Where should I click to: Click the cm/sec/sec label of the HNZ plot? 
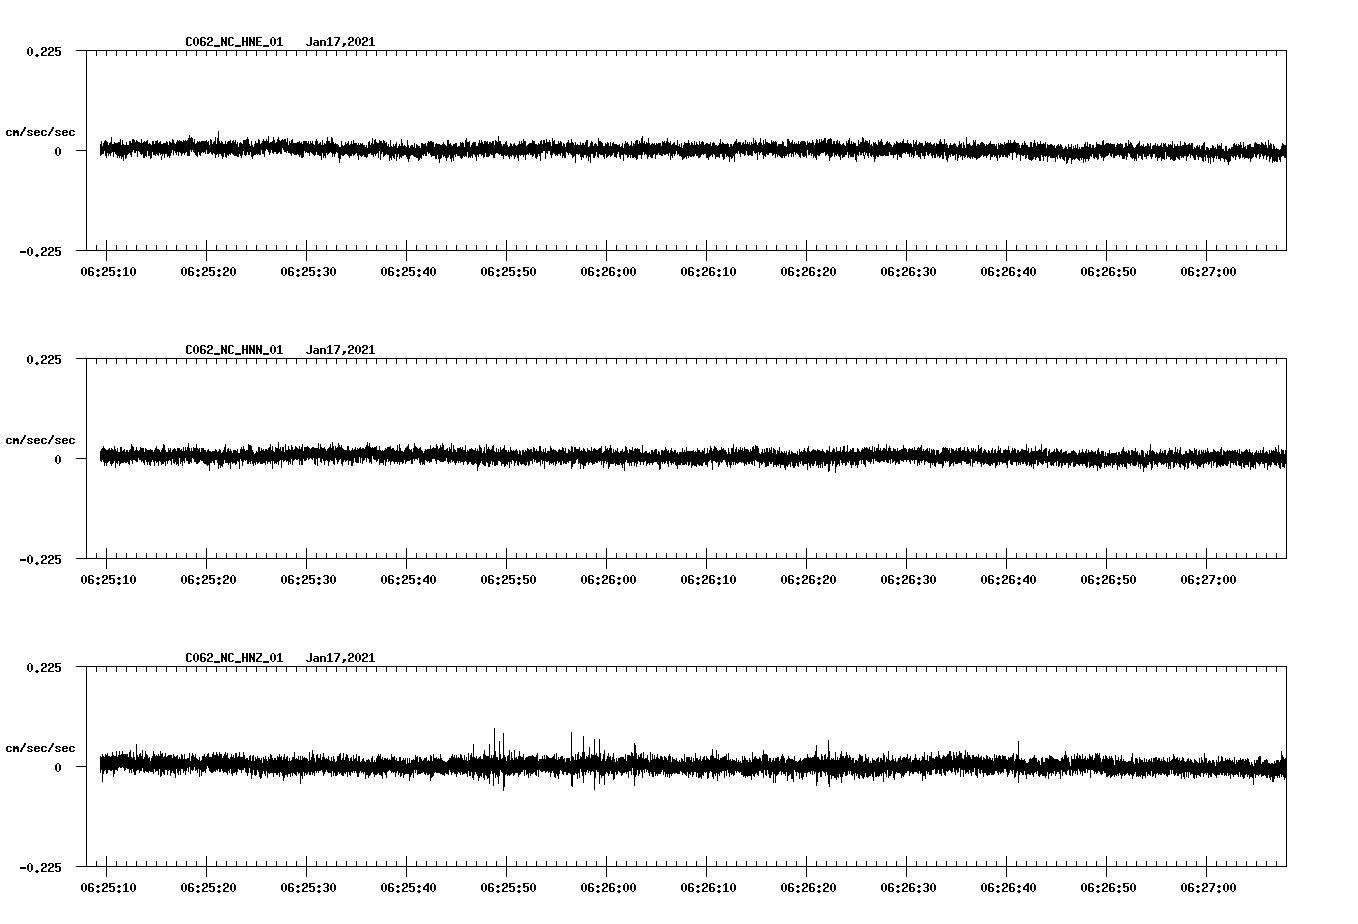click(x=42, y=746)
